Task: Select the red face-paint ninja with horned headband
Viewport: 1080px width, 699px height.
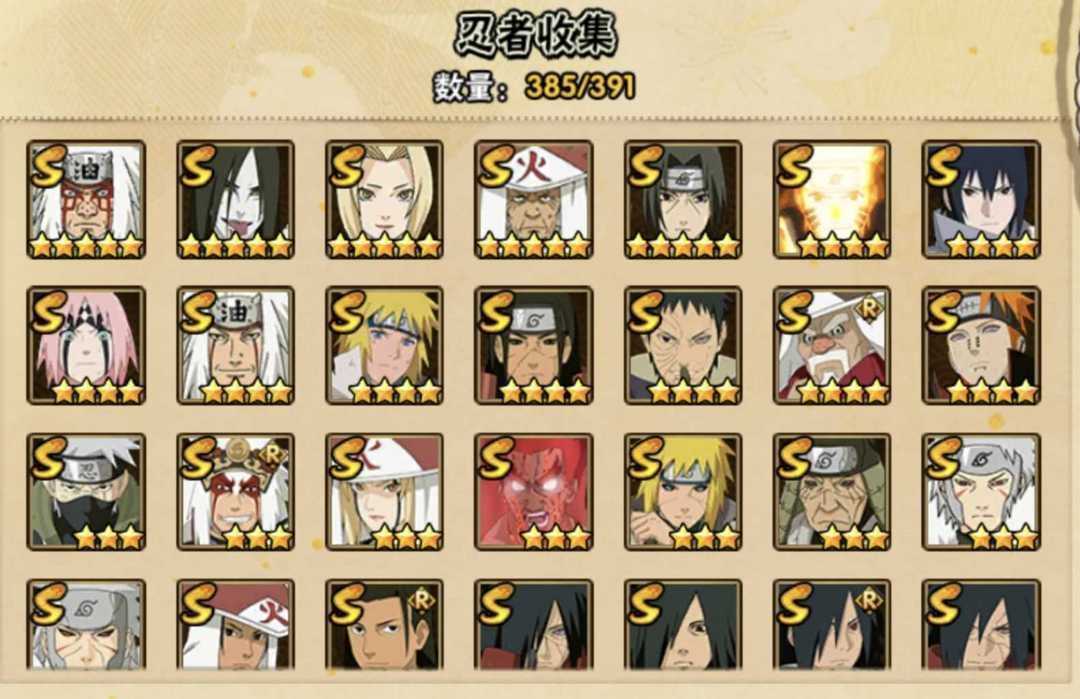Action: [236, 492]
